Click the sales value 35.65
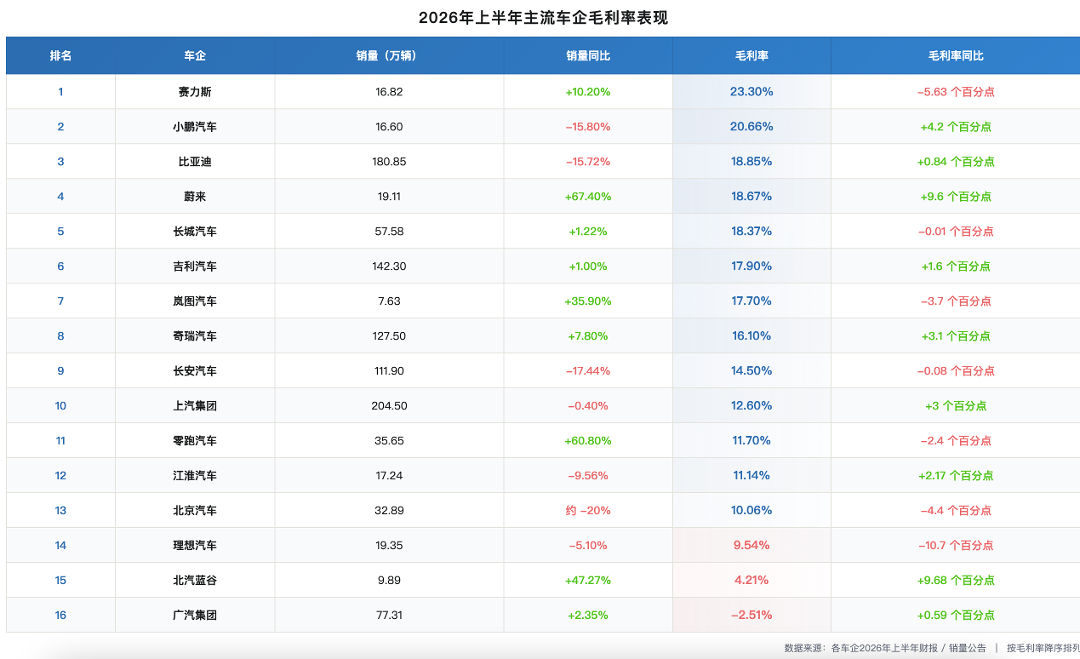The width and height of the screenshot is (1080, 659). [389, 441]
